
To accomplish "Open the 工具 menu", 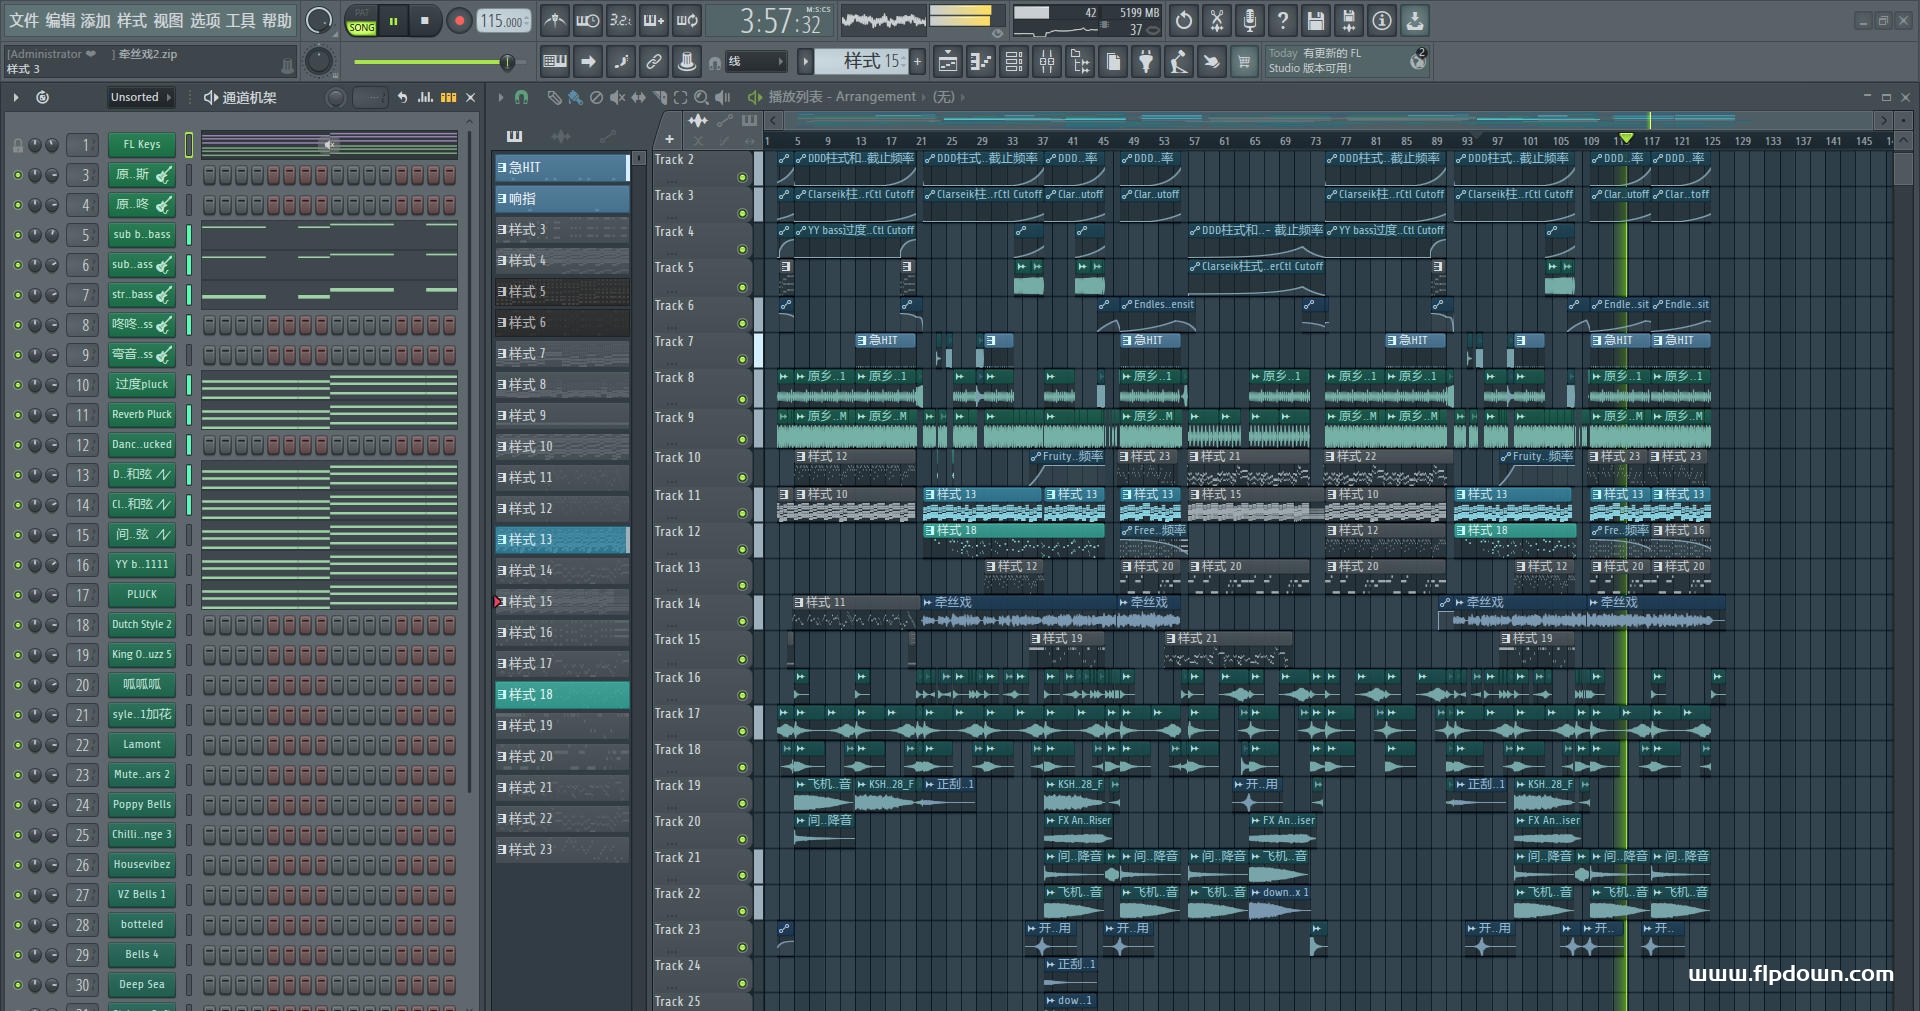I will (240, 20).
